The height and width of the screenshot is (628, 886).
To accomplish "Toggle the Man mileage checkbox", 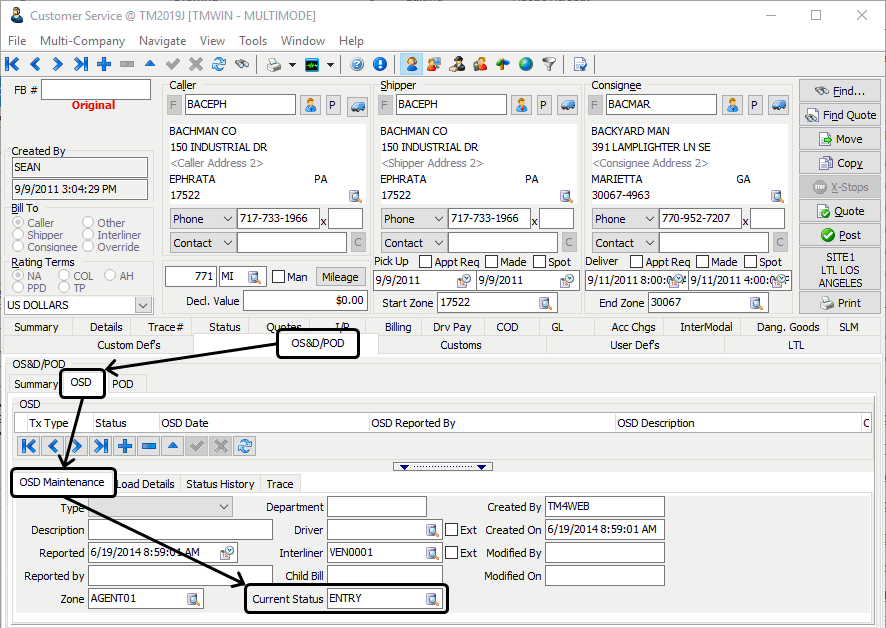I will point(278,277).
